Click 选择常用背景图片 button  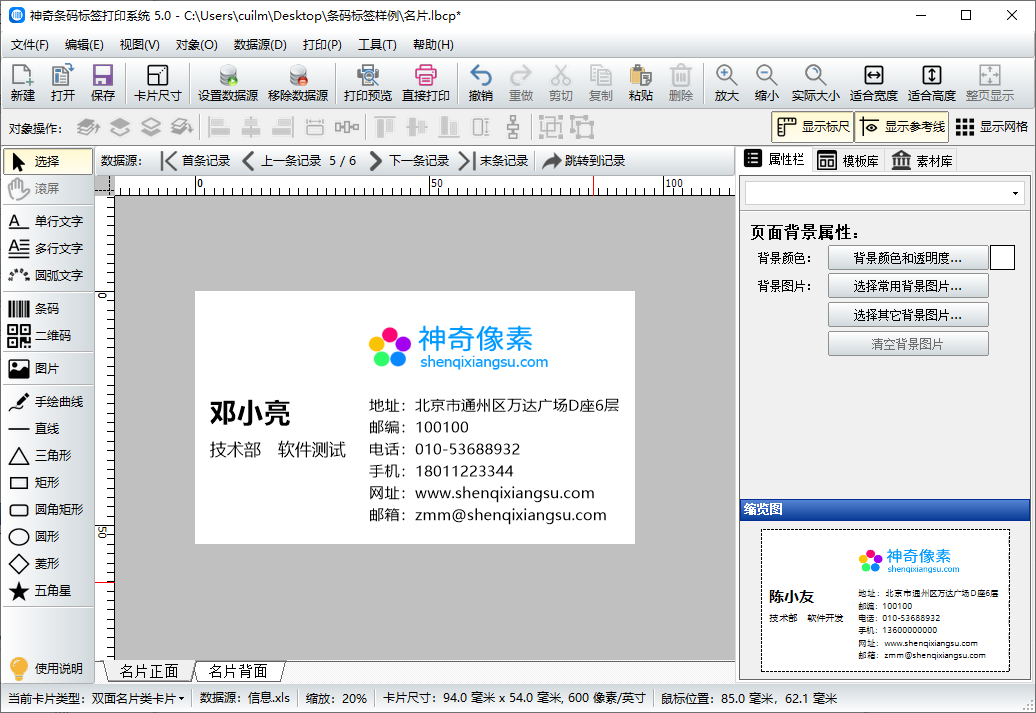click(x=907, y=286)
